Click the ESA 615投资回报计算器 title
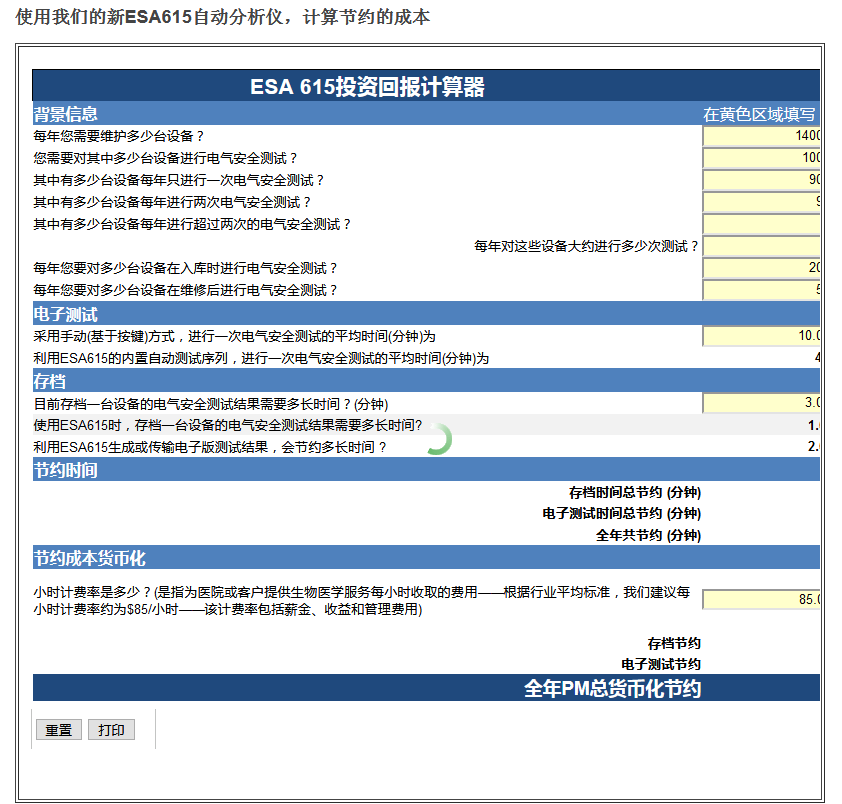The height and width of the screenshot is (804, 842). point(367,86)
